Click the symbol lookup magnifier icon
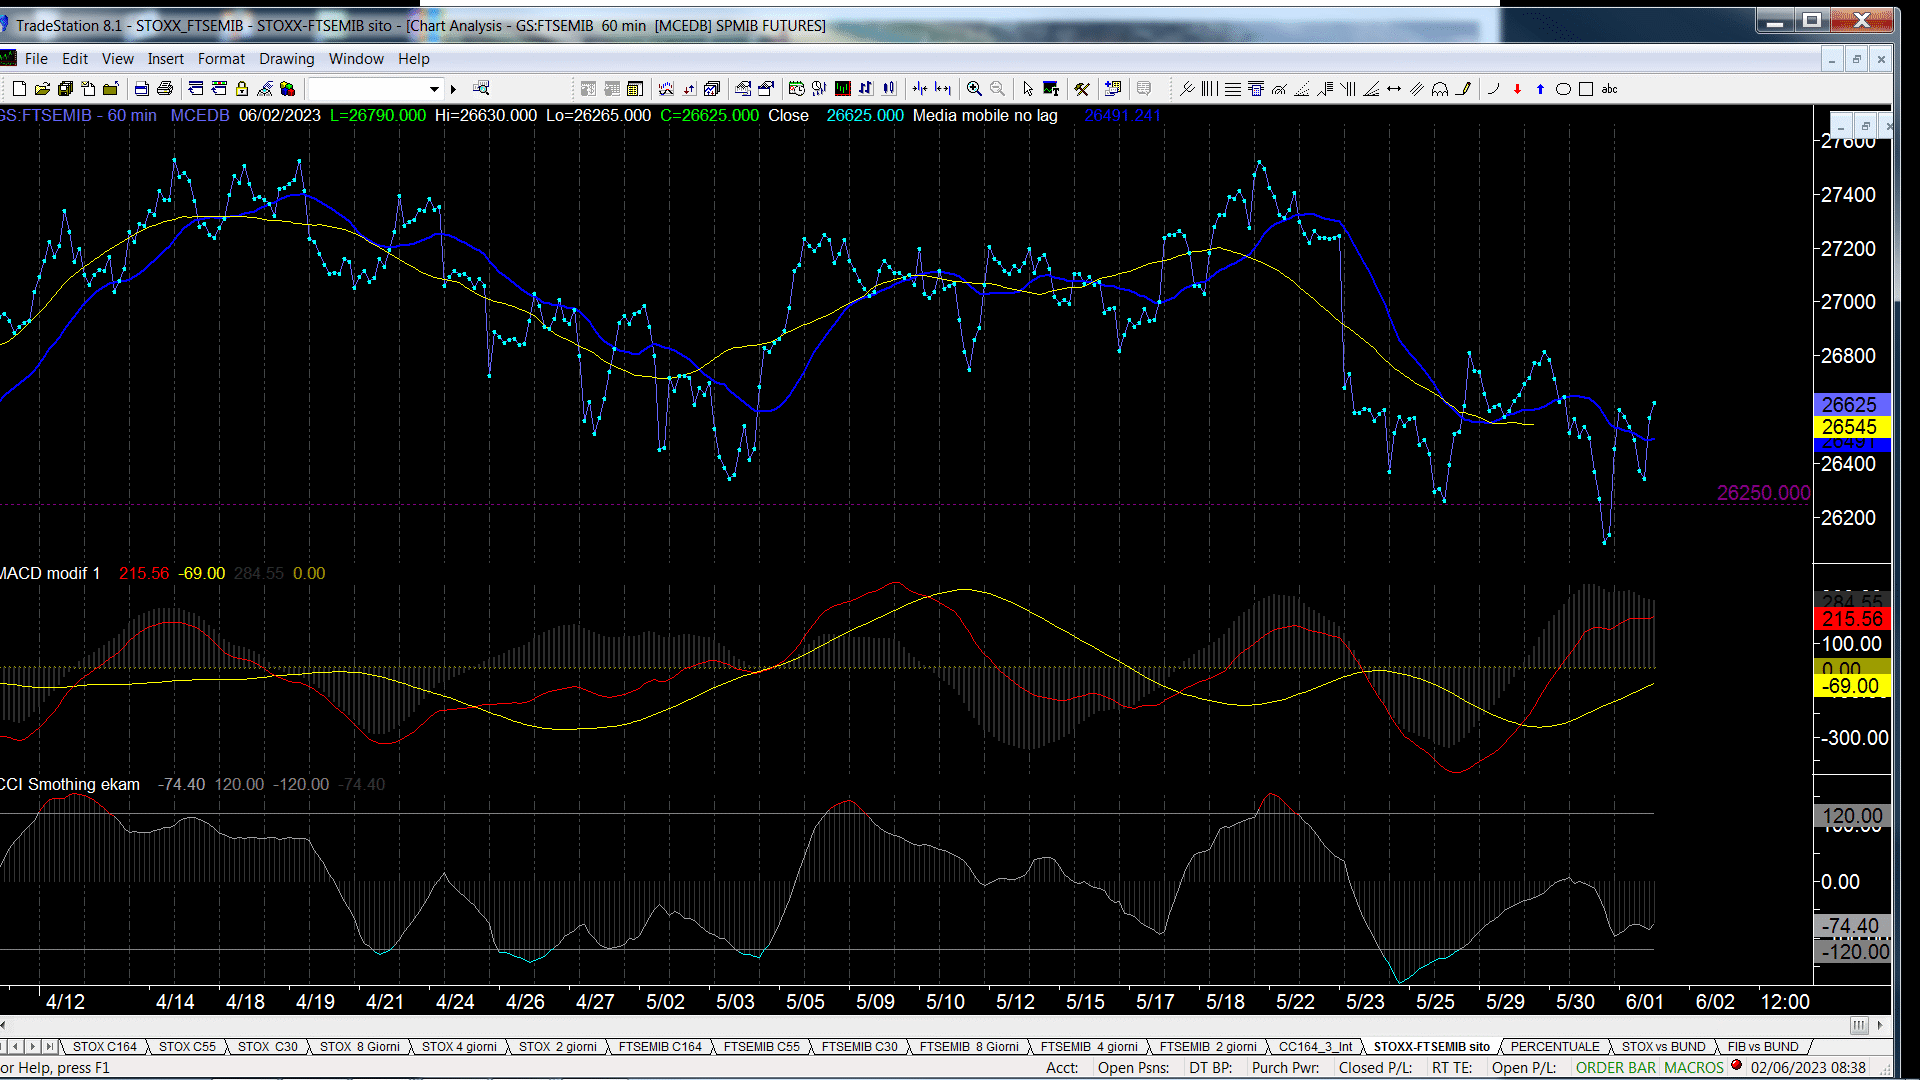The image size is (1920, 1080). [482, 89]
